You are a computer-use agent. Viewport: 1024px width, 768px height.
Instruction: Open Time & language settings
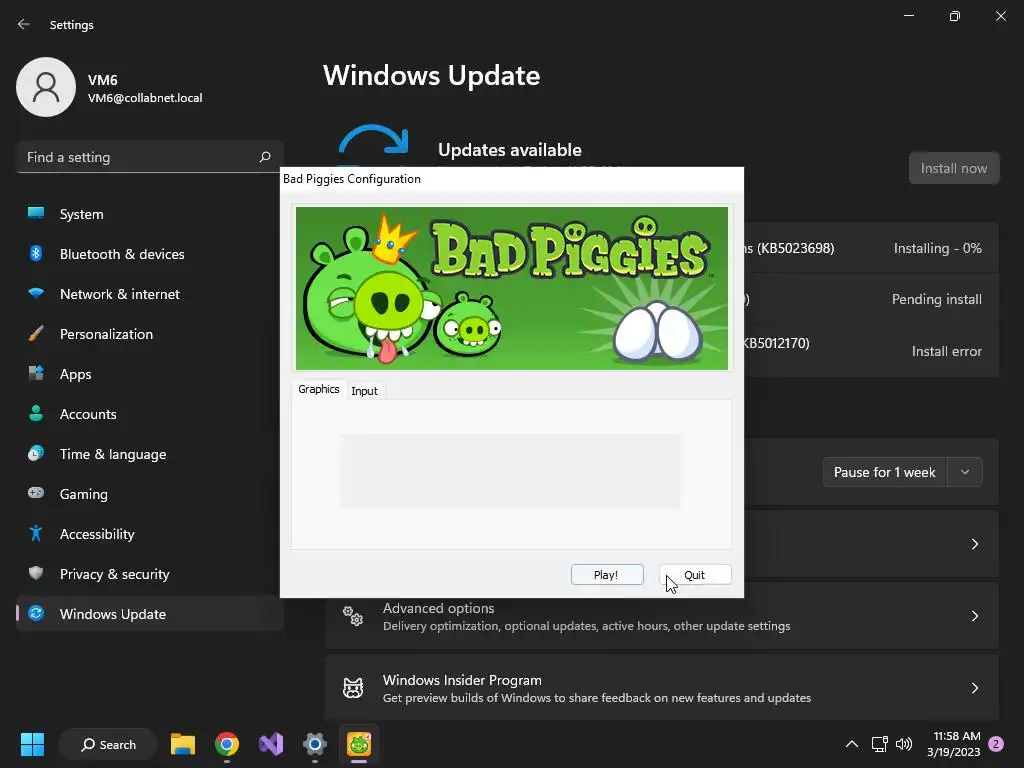tap(150, 454)
